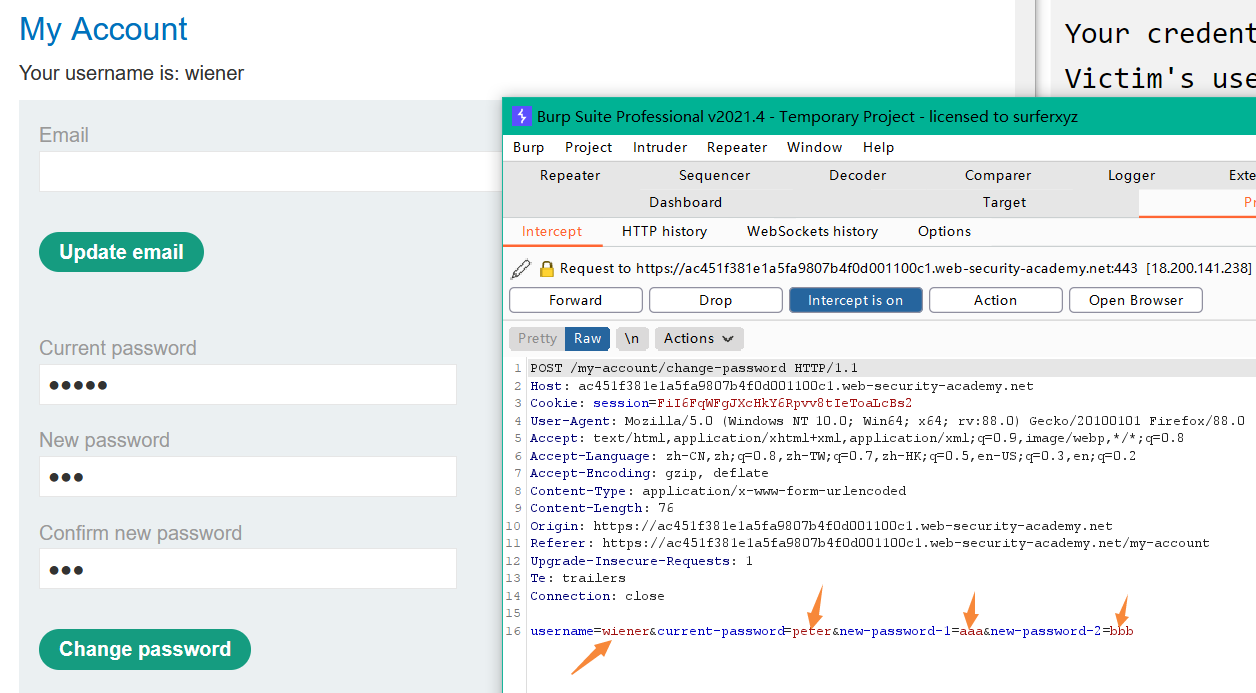Screen dimensions: 1256x693
Task: Select the Intercept sub-tab
Action: click(x=551, y=231)
